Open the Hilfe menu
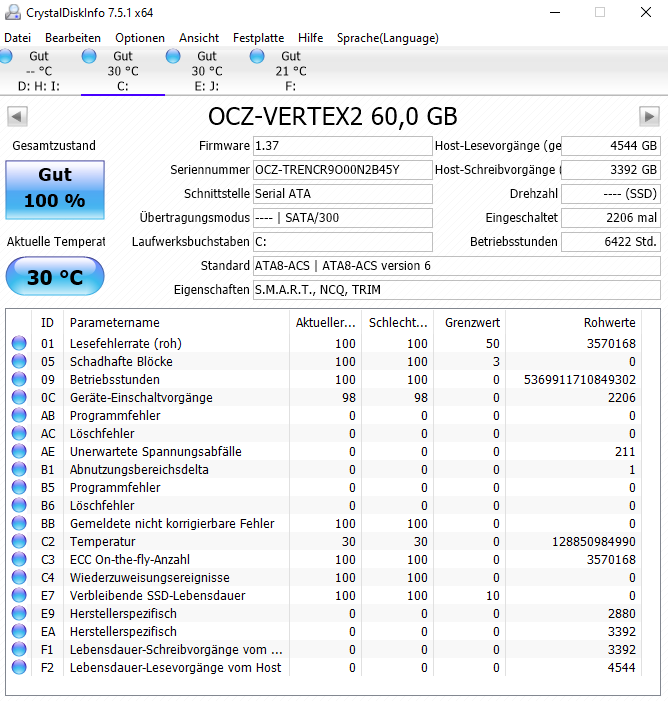The width and height of the screenshot is (668, 701). coord(310,38)
